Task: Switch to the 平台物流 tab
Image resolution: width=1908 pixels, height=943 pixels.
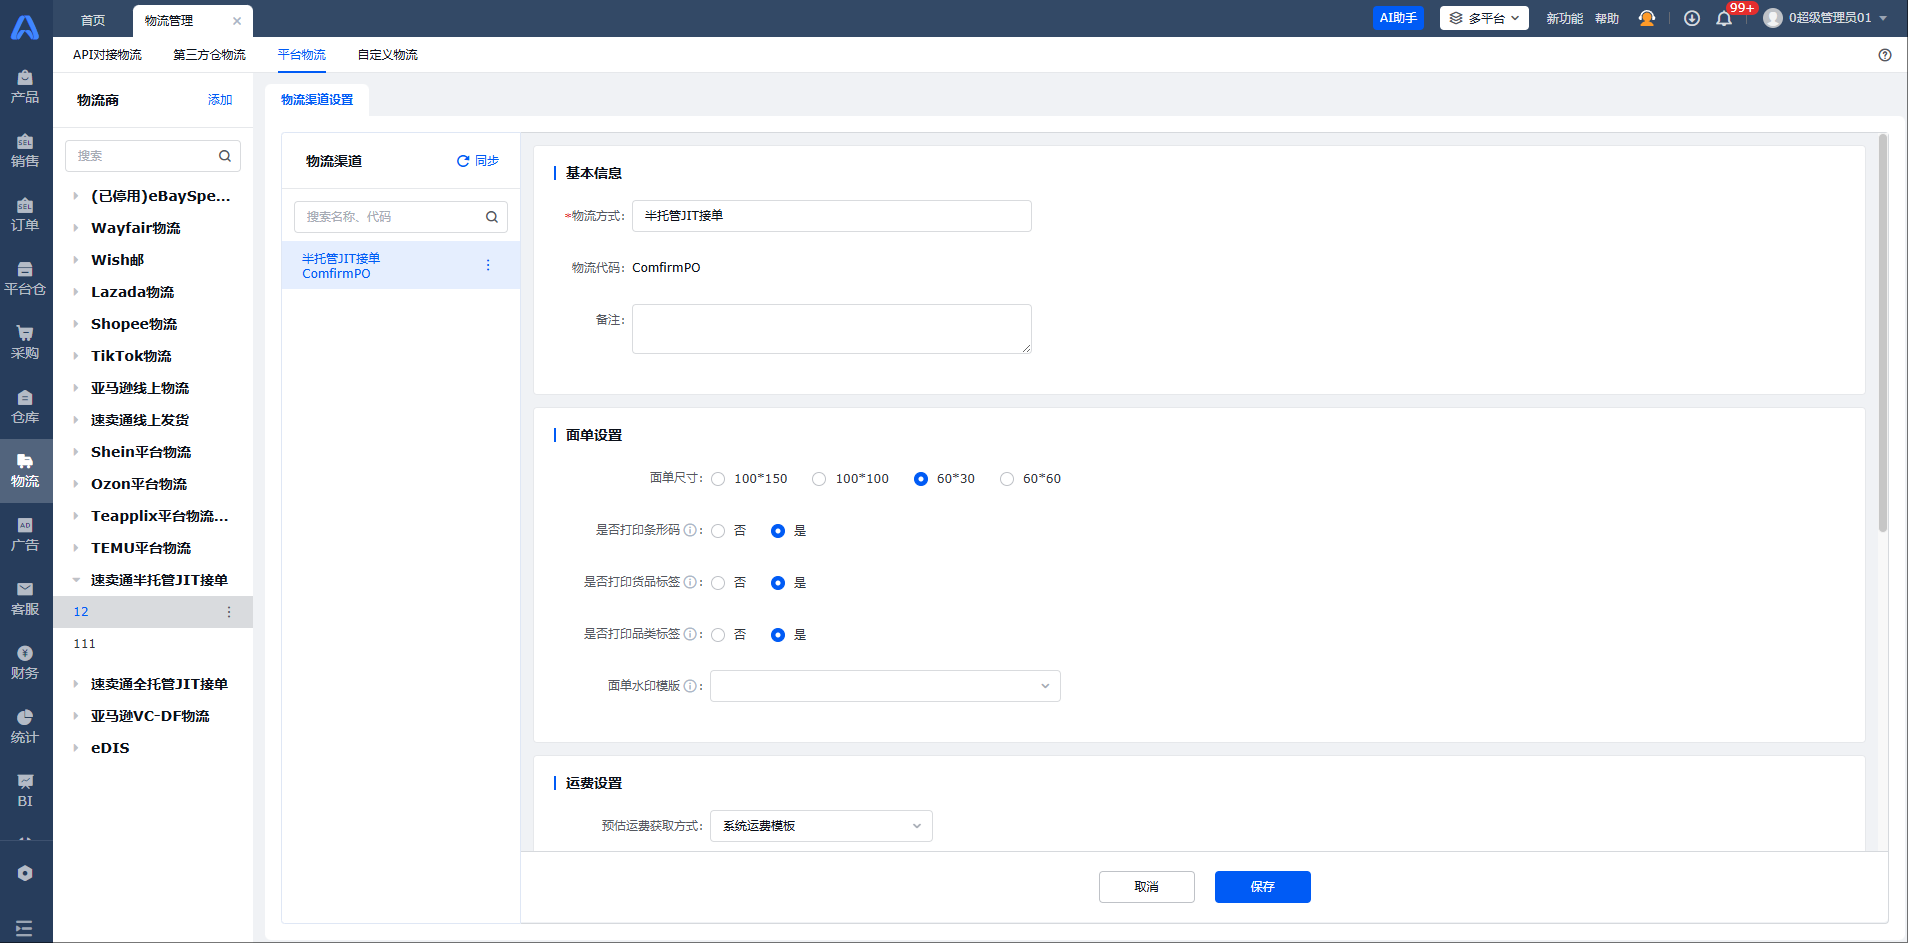Action: [x=302, y=55]
